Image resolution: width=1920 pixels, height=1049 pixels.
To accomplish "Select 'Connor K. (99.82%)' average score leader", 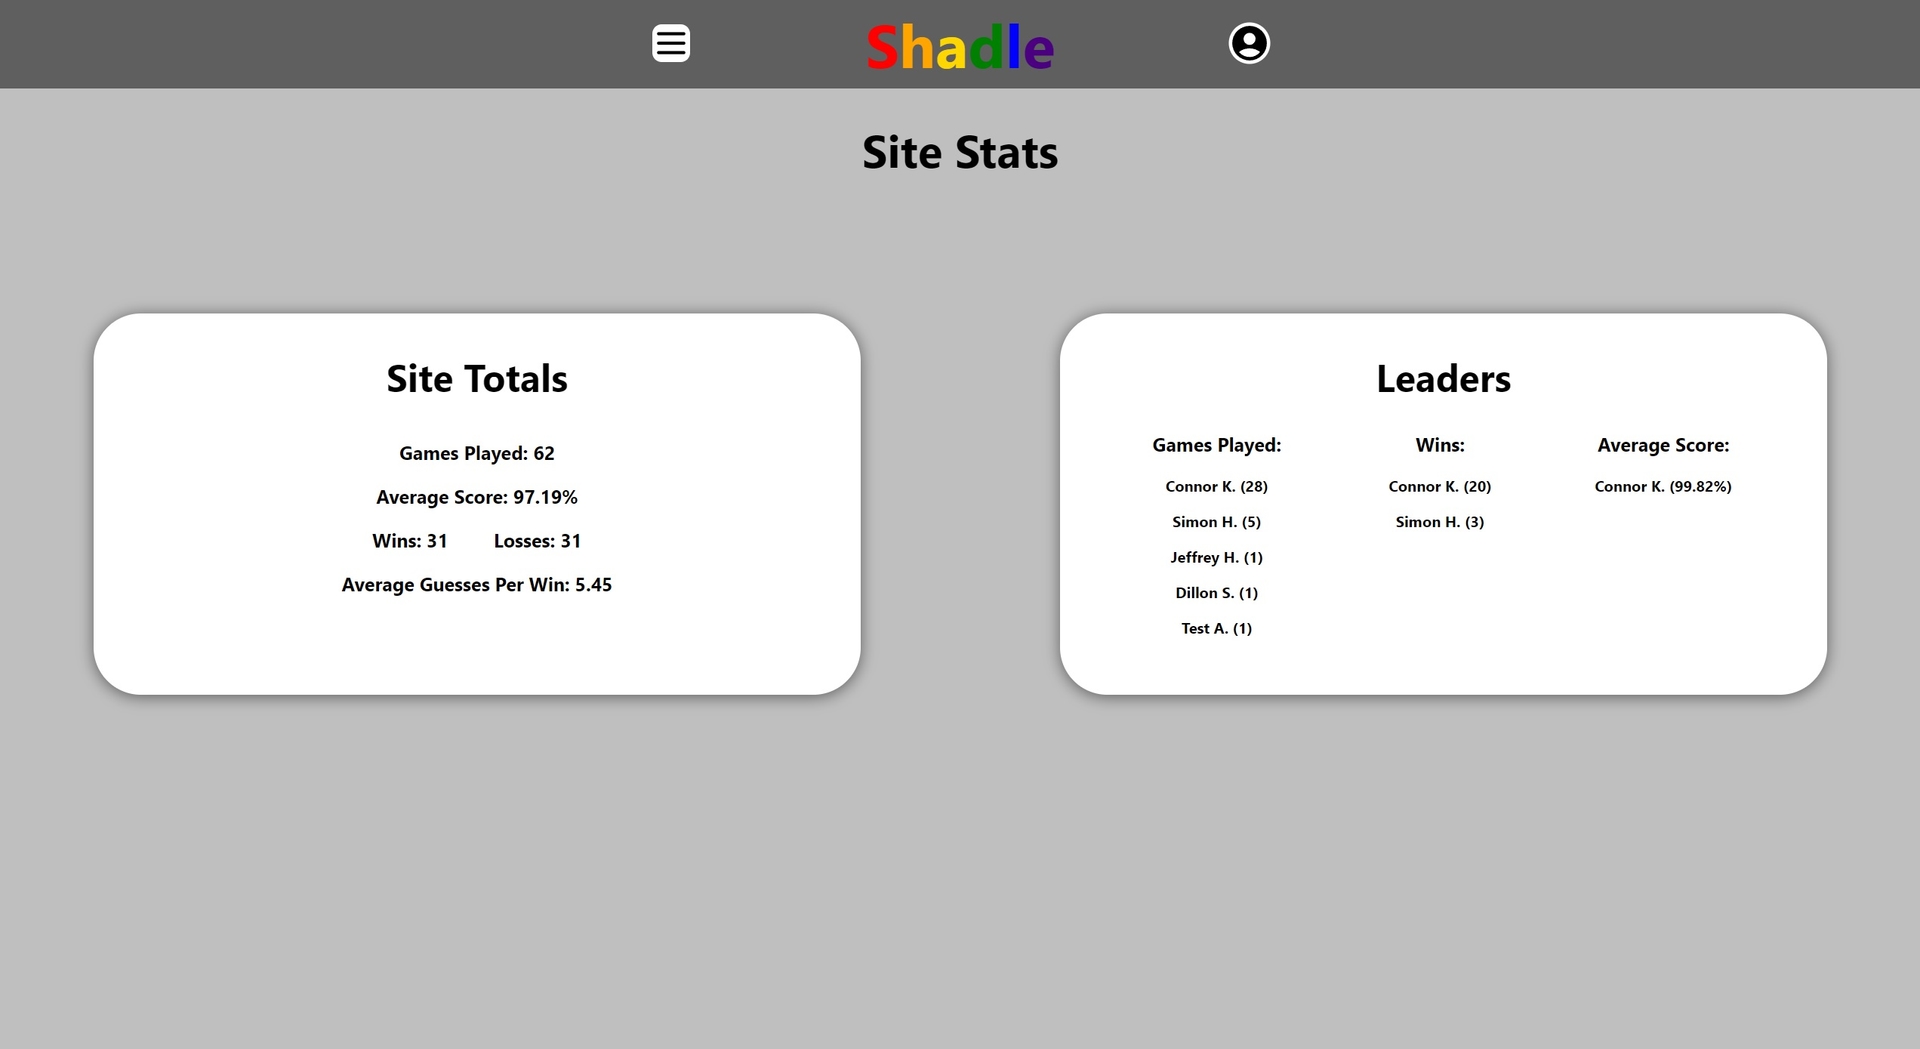I will coord(1663,487).
